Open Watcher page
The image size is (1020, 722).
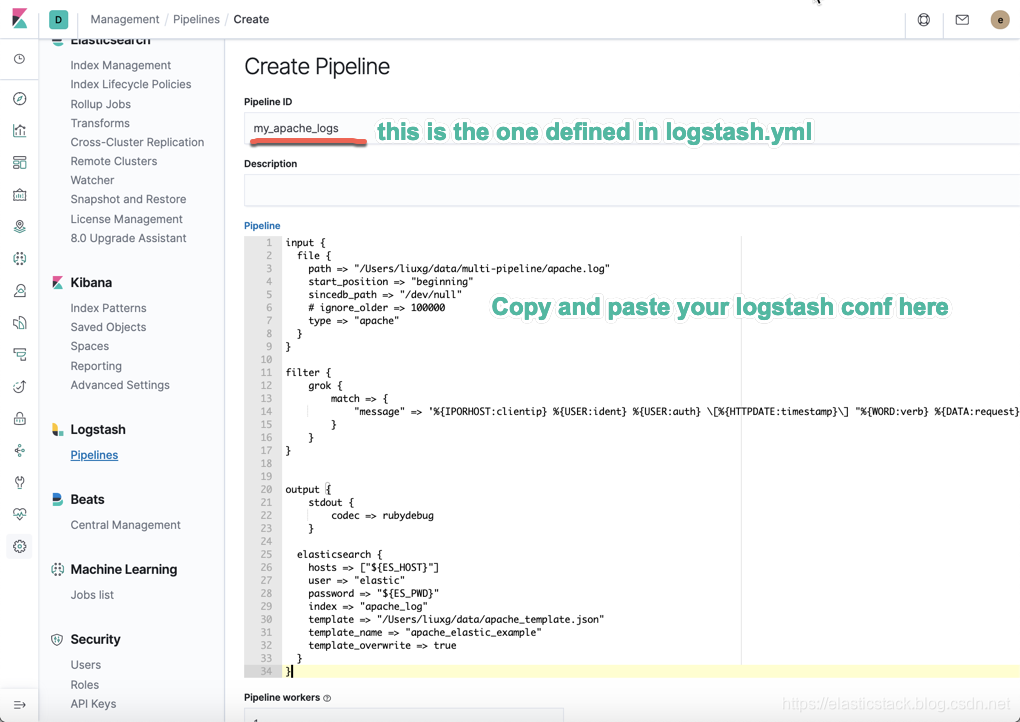(x=92, y=180)
